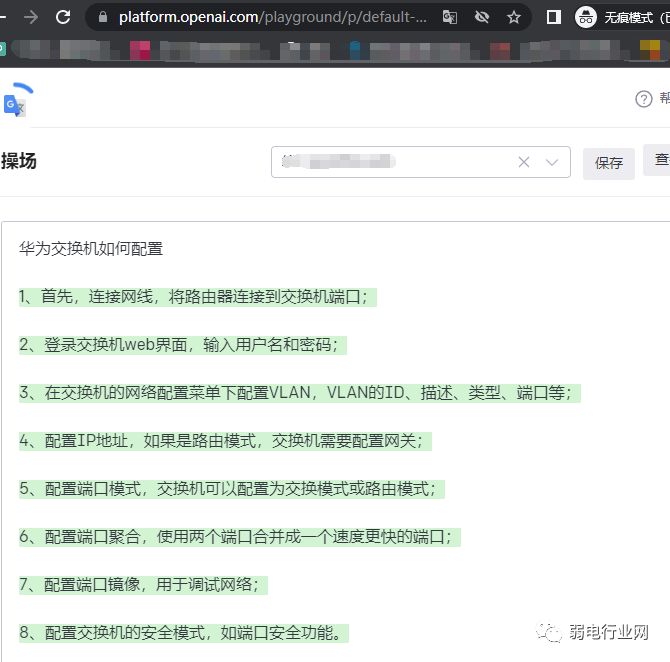670x662 pixels.
Task: Click the incognito mode profile icon
Action: pyautogui.click(x=587, y=17)
